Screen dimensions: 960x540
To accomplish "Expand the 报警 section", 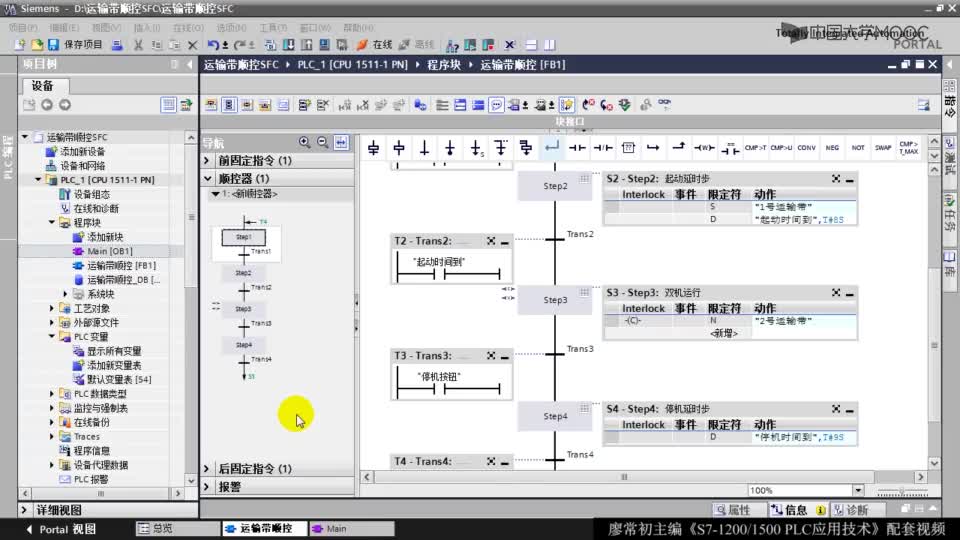I will pyautogui.click(x=207, y=487).
